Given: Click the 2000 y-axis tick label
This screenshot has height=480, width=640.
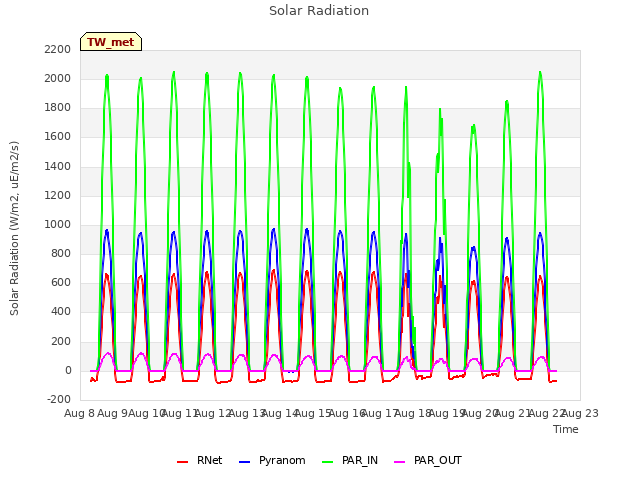Looking at the screenshot, I should (58, 78).
